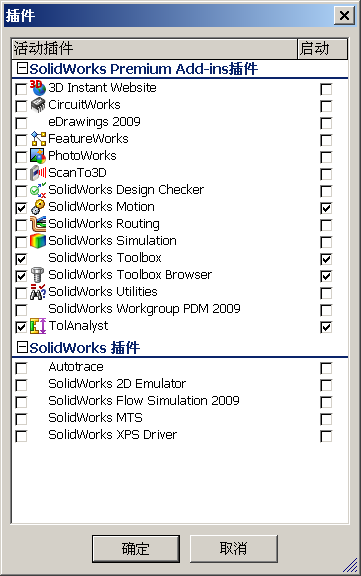Select SolidWorks Flow Simulation 2009 label

144,400
